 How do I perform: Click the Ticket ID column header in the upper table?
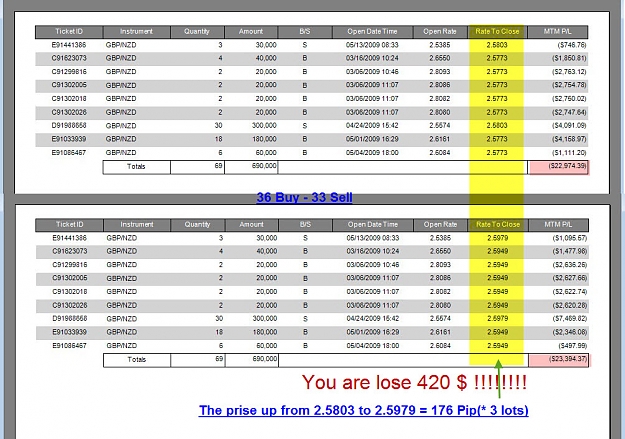coord(69,31)
